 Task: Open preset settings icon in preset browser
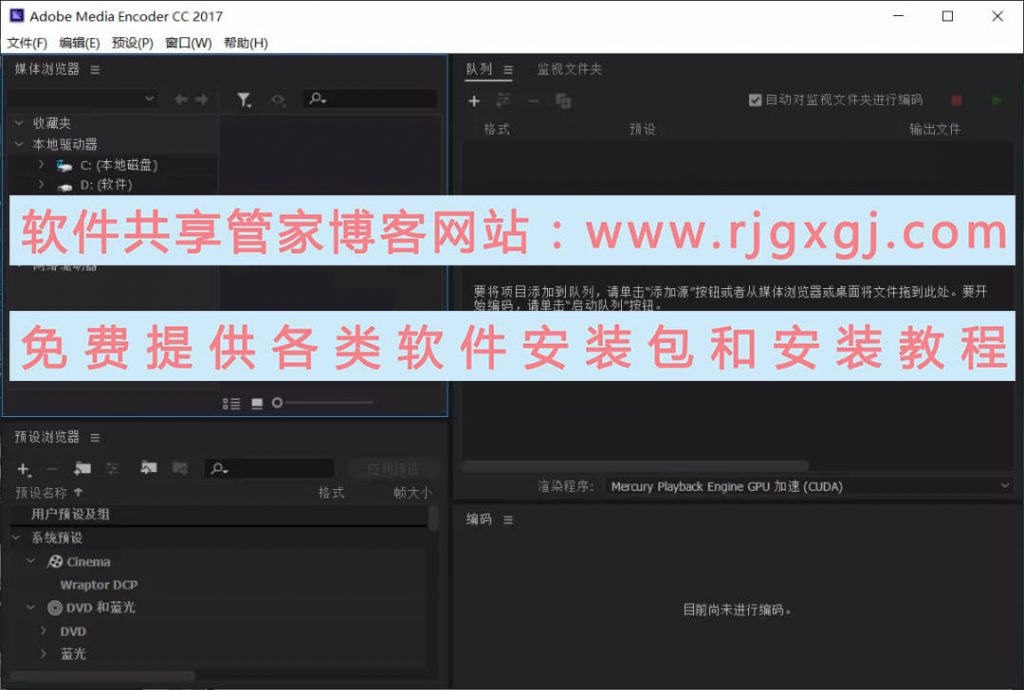112,469
